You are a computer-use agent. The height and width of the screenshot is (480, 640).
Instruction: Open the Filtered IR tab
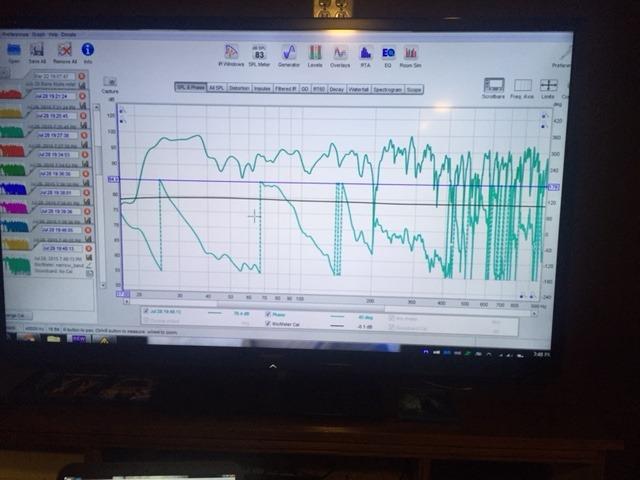(x=286, y=89)
